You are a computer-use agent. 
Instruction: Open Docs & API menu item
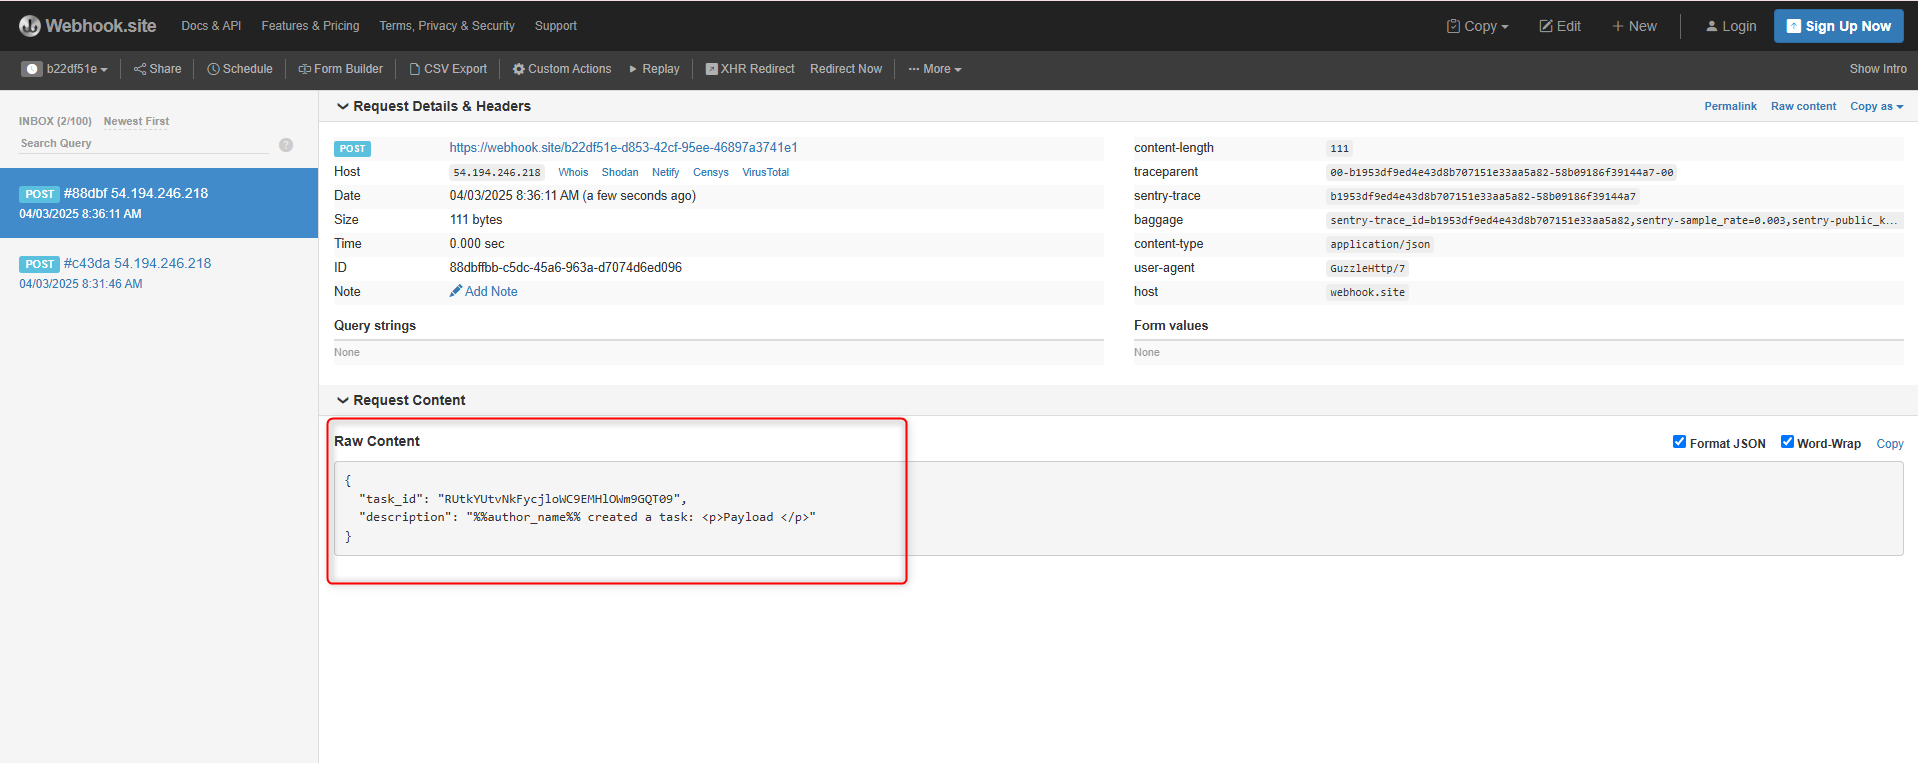point(211,26)
